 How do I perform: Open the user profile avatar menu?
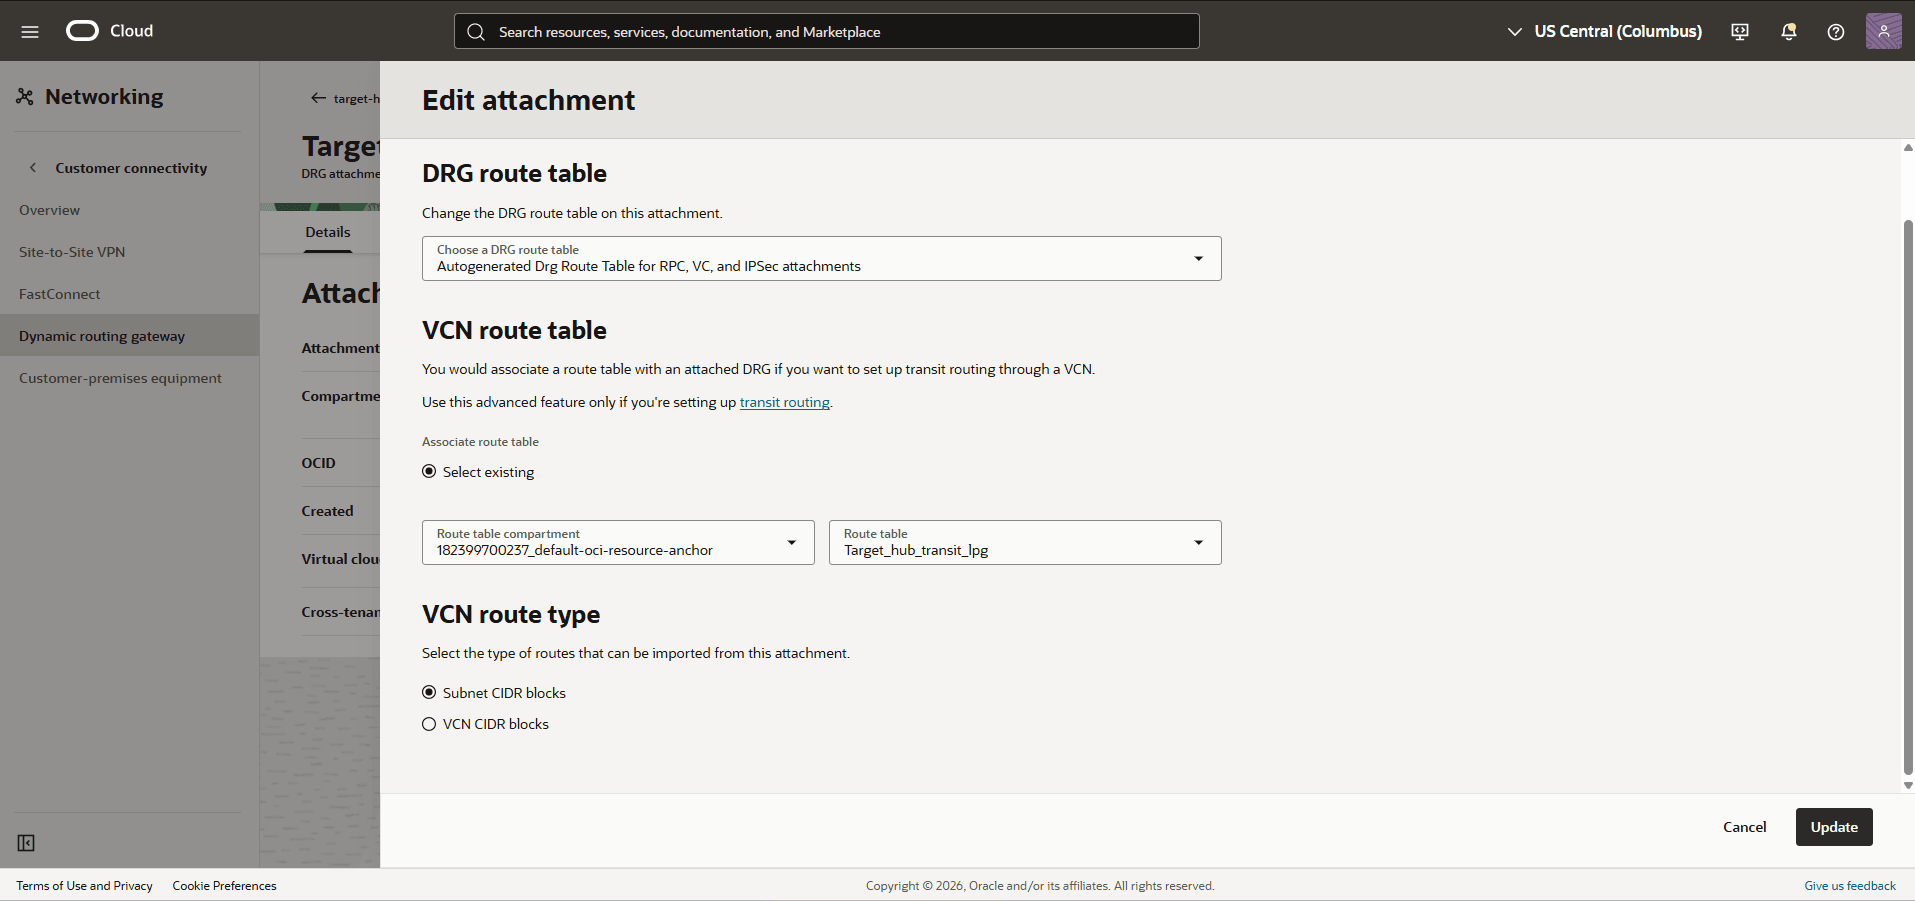pos(1884,31)
